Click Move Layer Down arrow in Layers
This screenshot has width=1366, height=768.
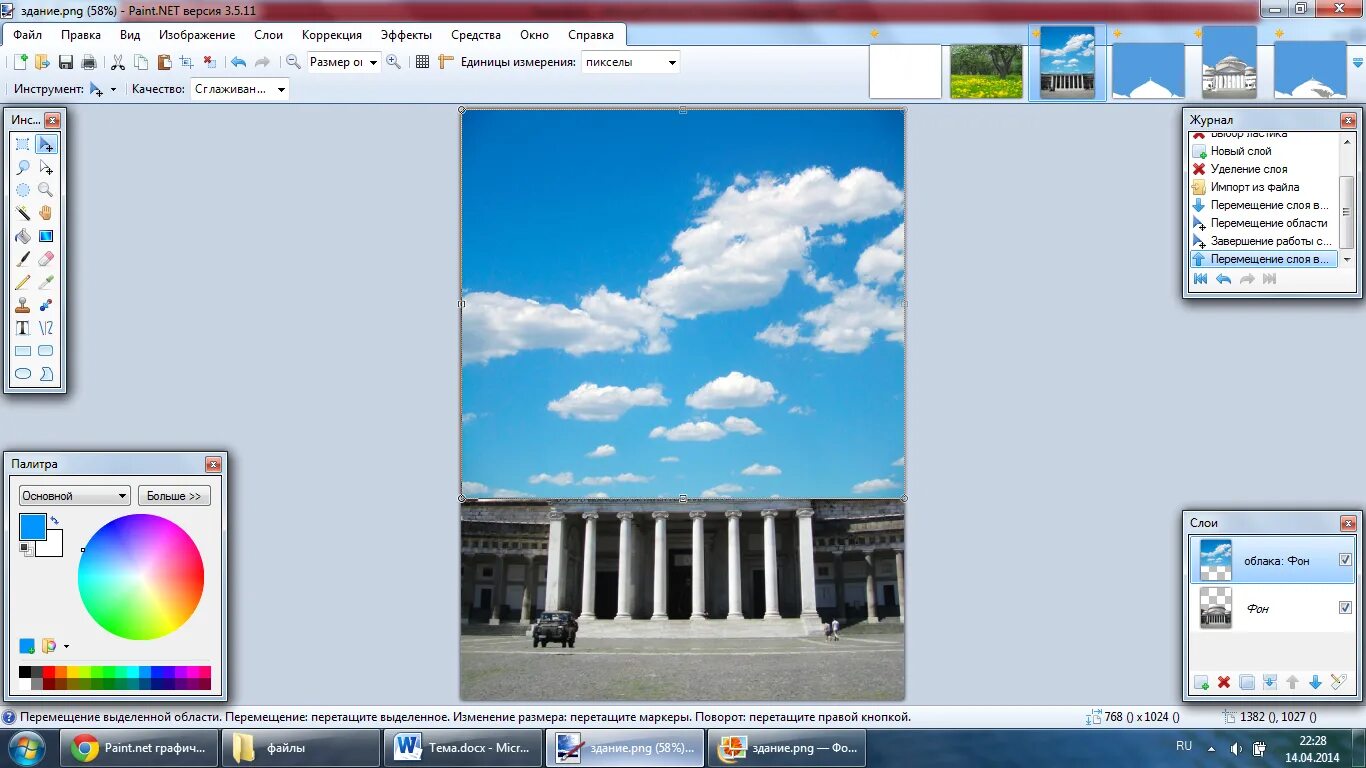(1316, 682)
